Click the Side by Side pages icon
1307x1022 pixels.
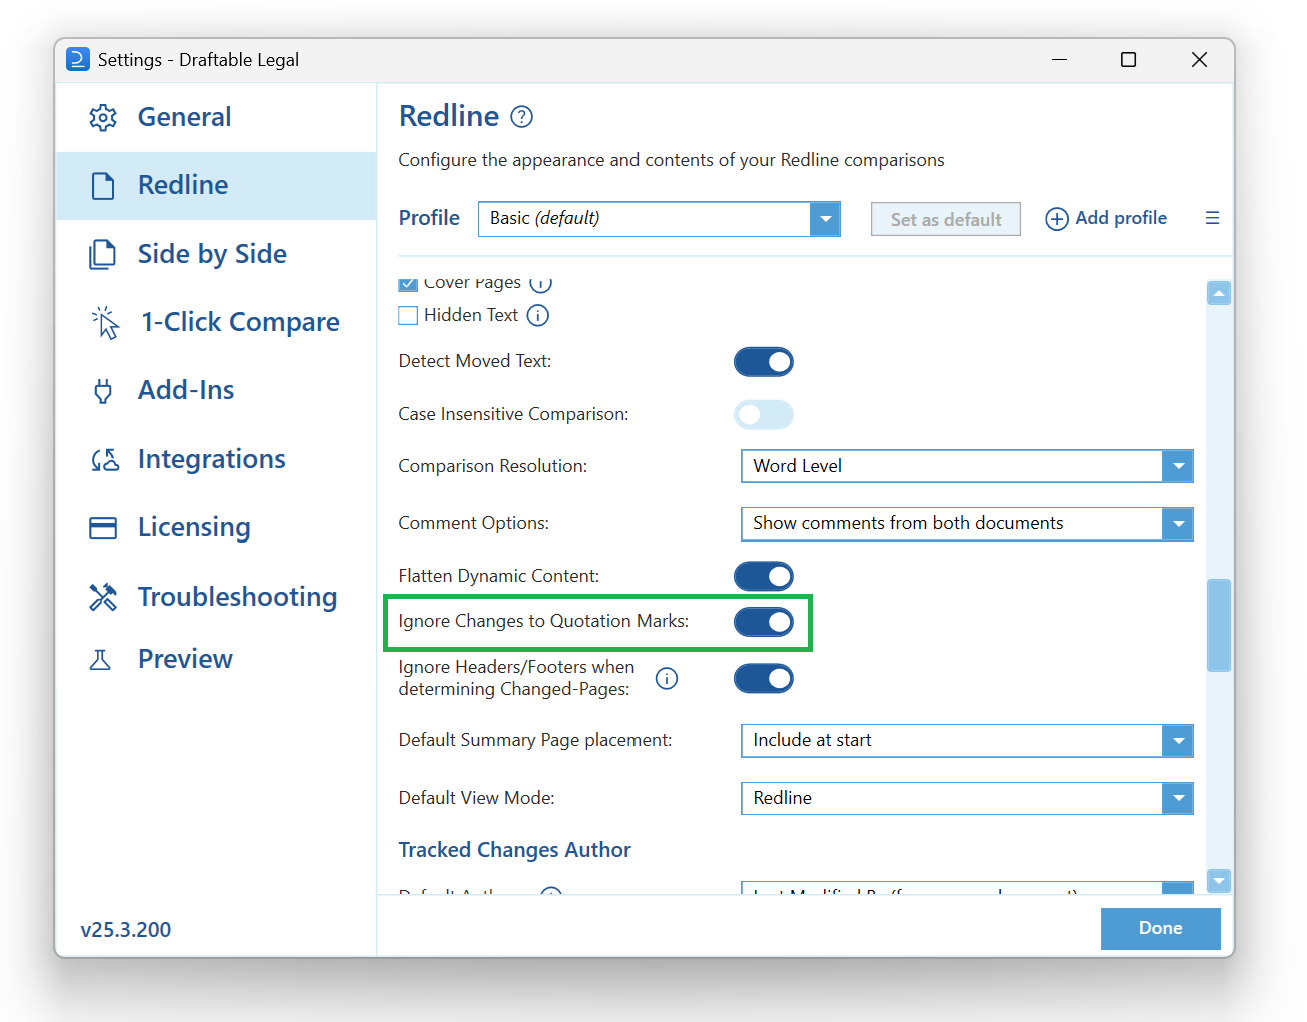(102, 254)
